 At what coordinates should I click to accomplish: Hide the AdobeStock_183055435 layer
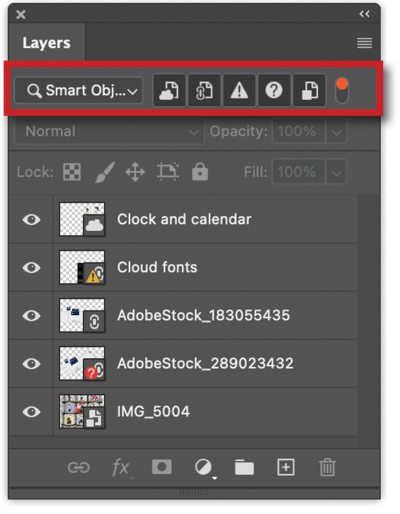tap(31, 316)
